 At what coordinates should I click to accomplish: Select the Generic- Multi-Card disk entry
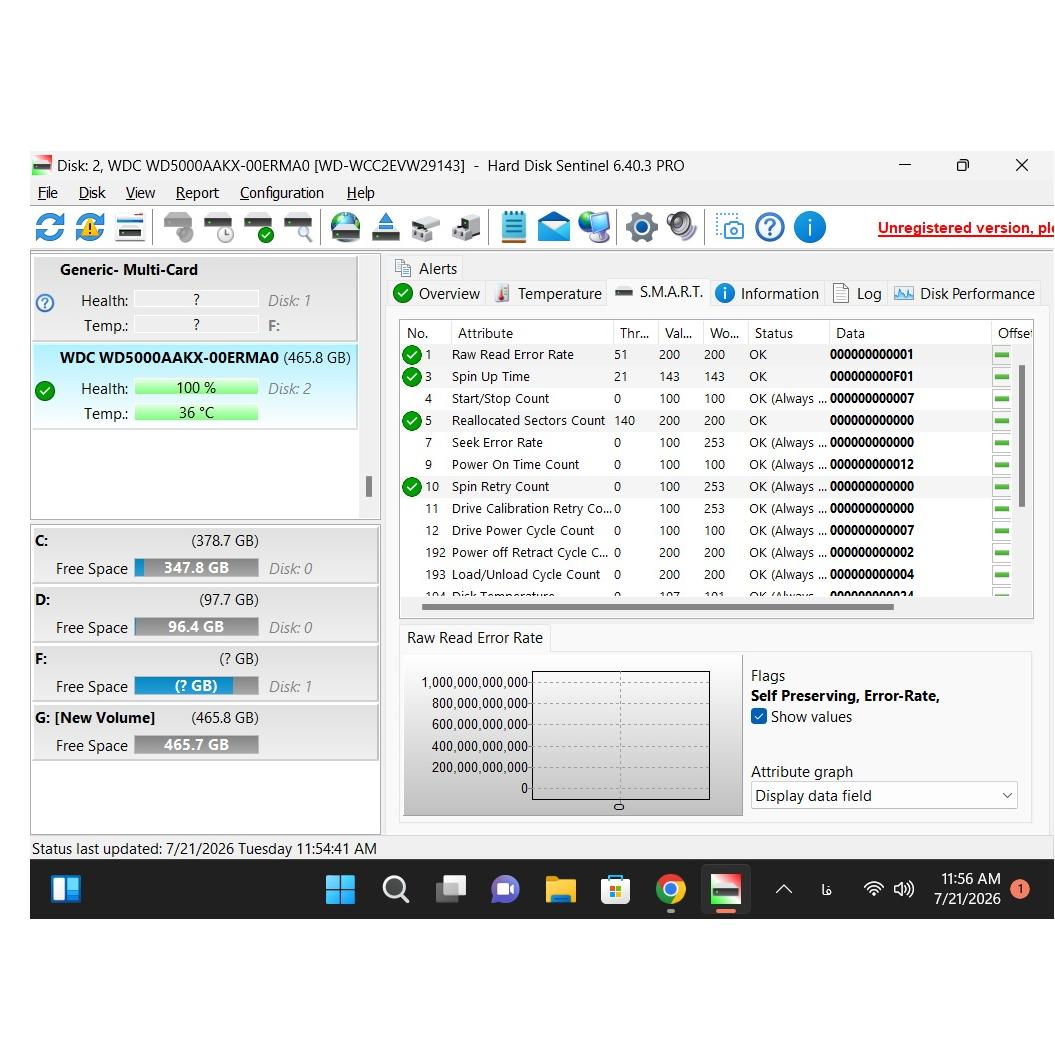pyautogui.click(x=195, y=298)
